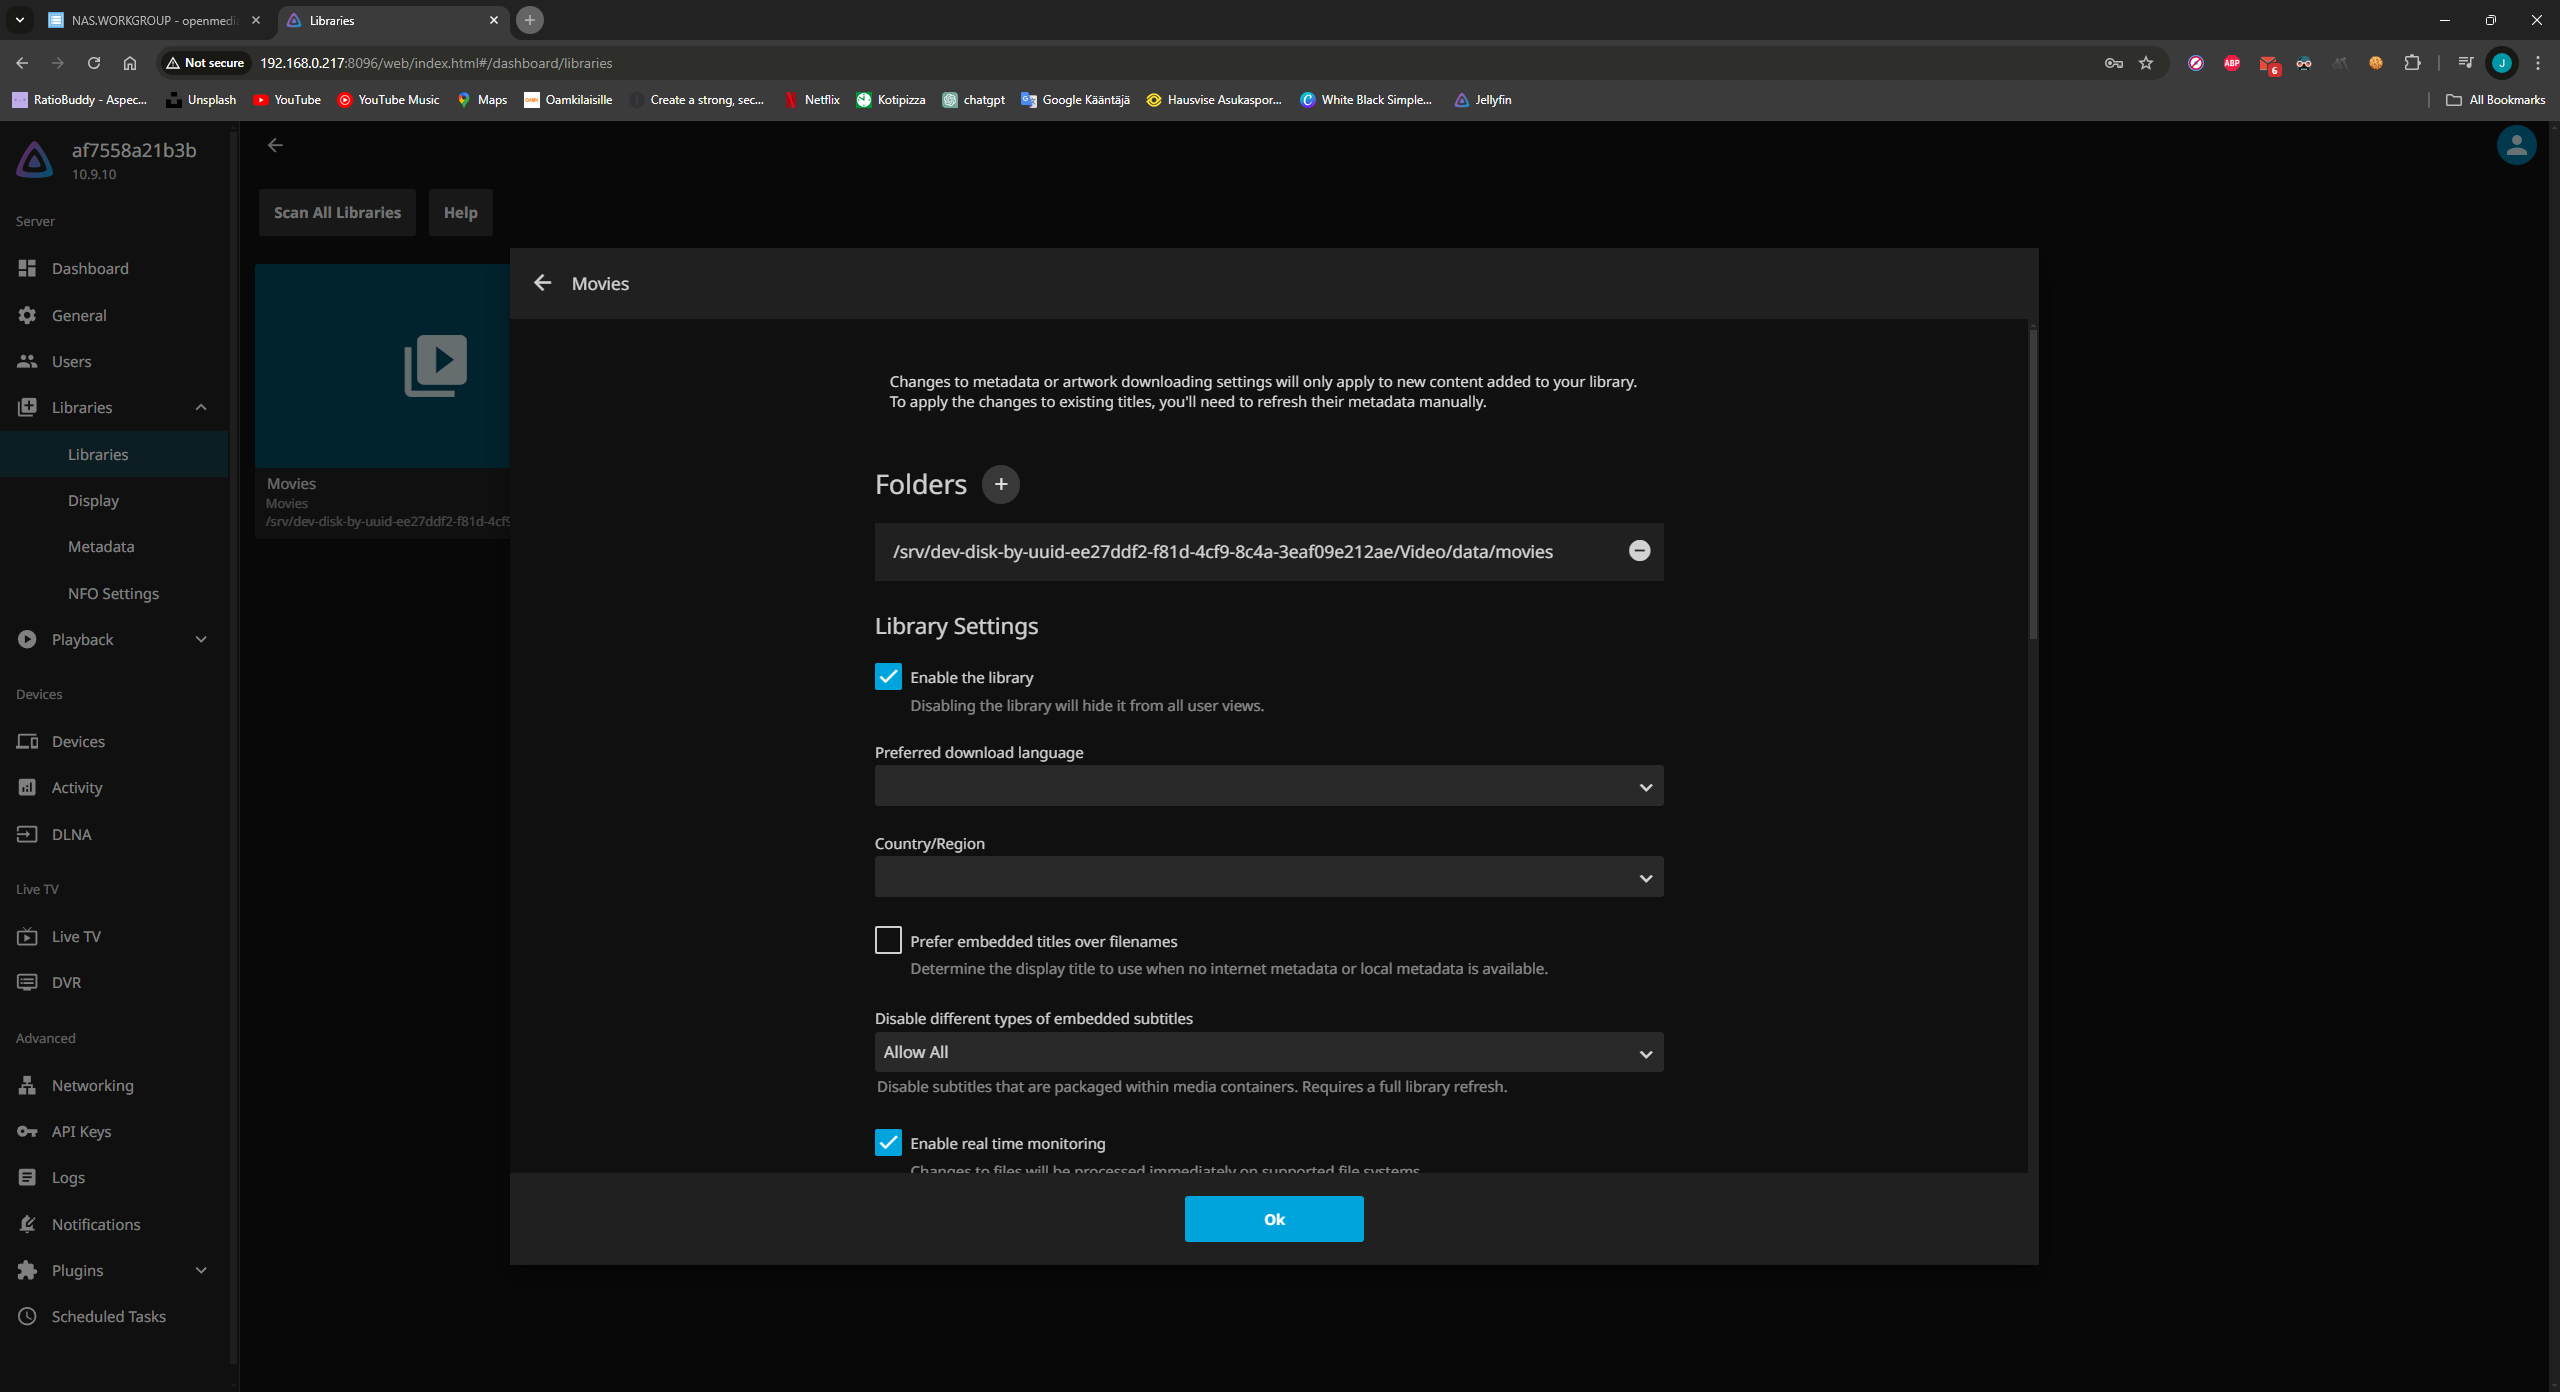Open the user profile avatar icon

pyautogui.click(x=2516, y=146)
